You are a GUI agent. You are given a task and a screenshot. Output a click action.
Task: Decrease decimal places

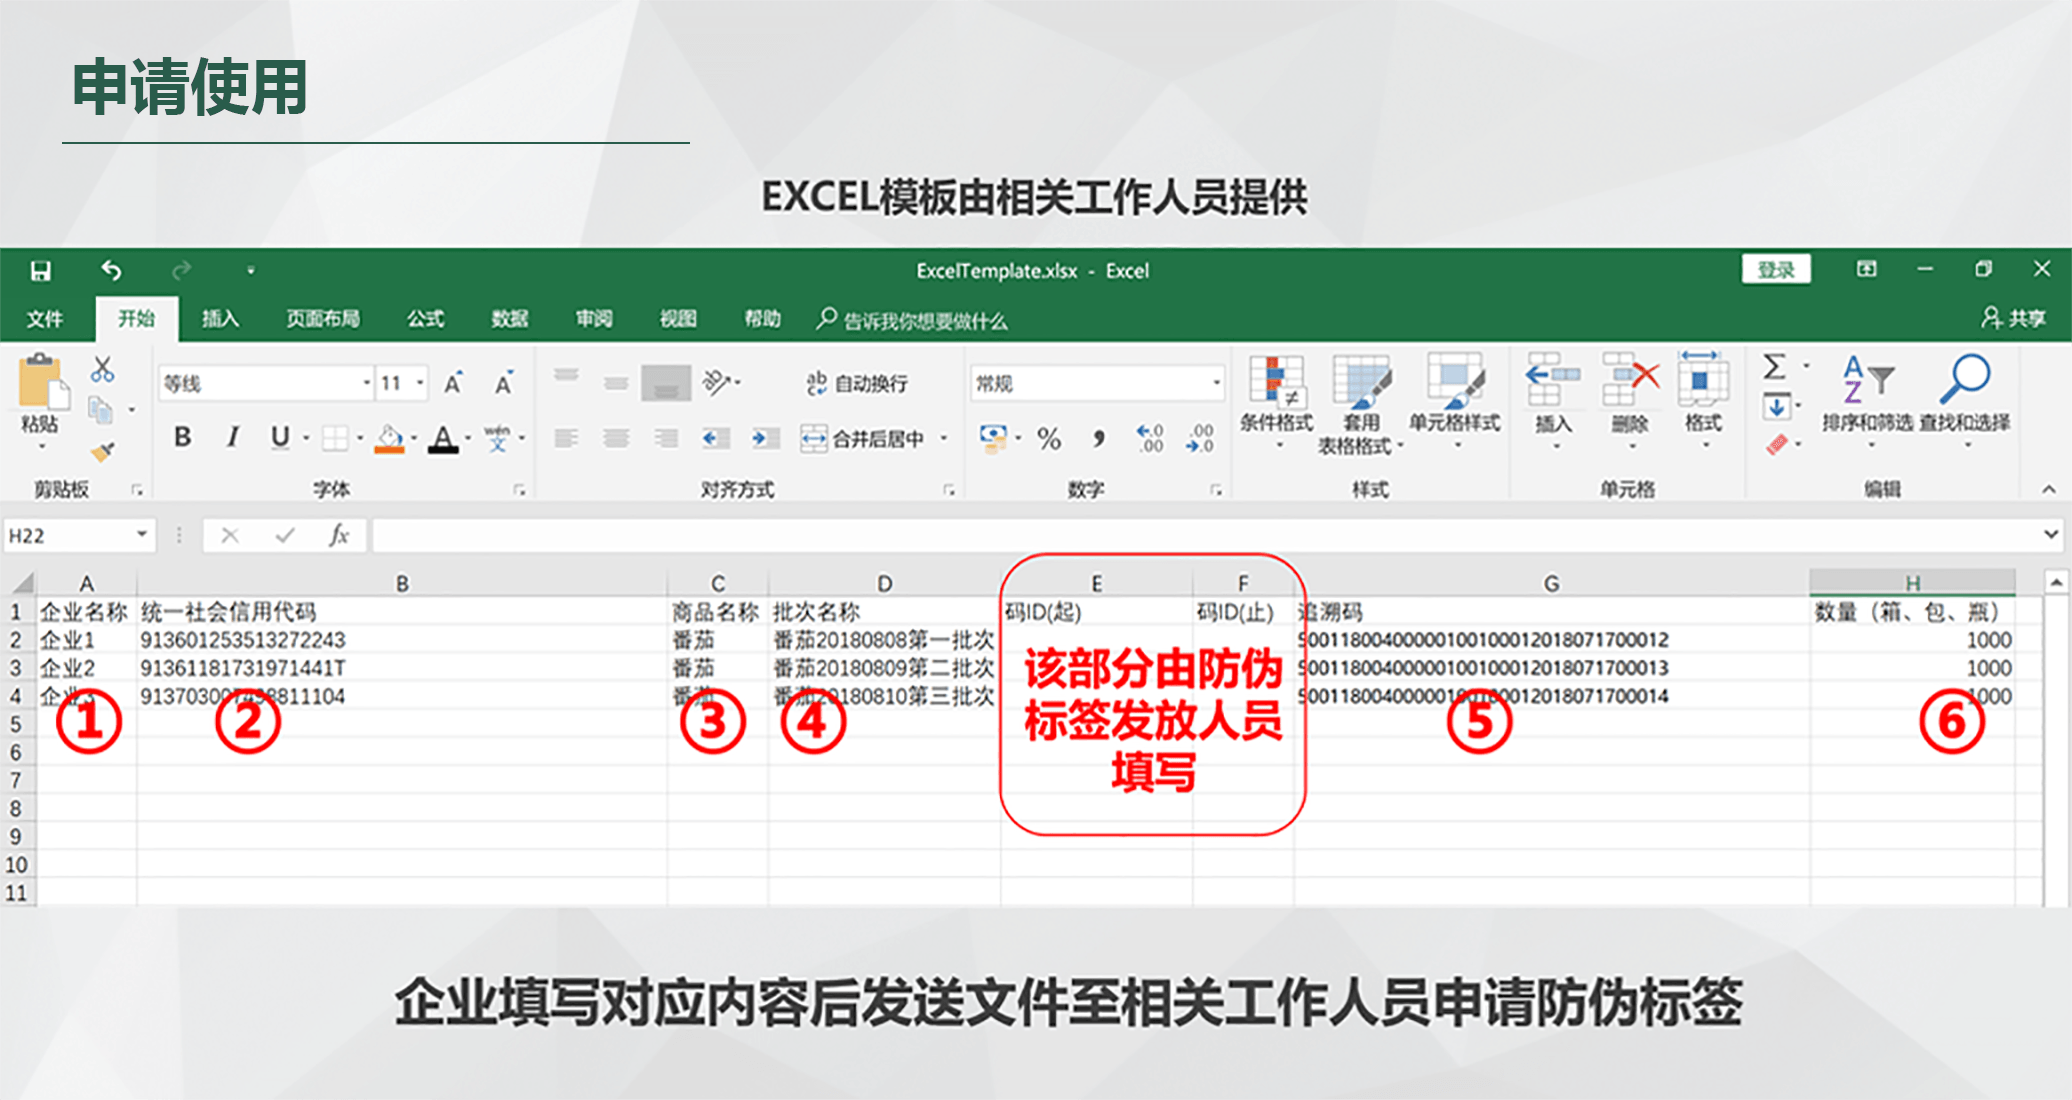click(1200, 438)
